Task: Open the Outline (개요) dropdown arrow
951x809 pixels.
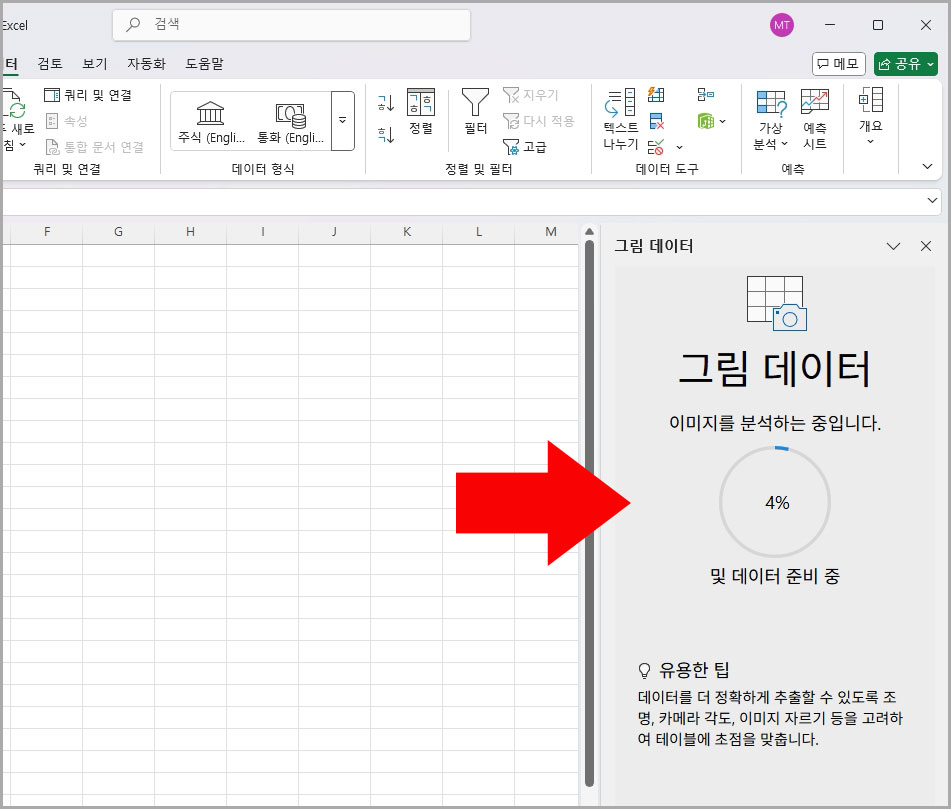Action: coord(870,142)
